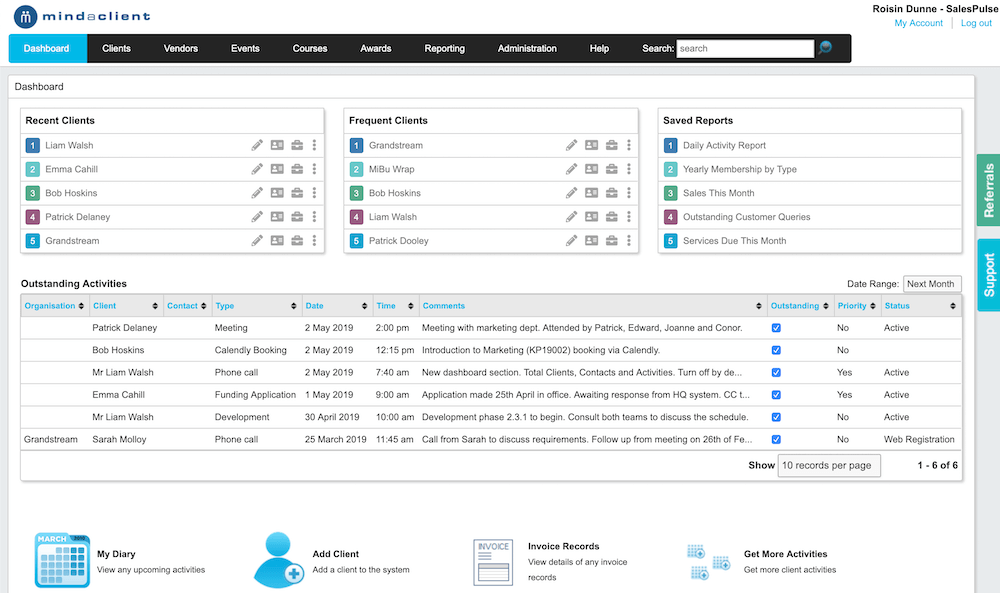Open Date Range dropdown showing Next Month
Viewport: 1000px width, 593px height.
point(932,284)
